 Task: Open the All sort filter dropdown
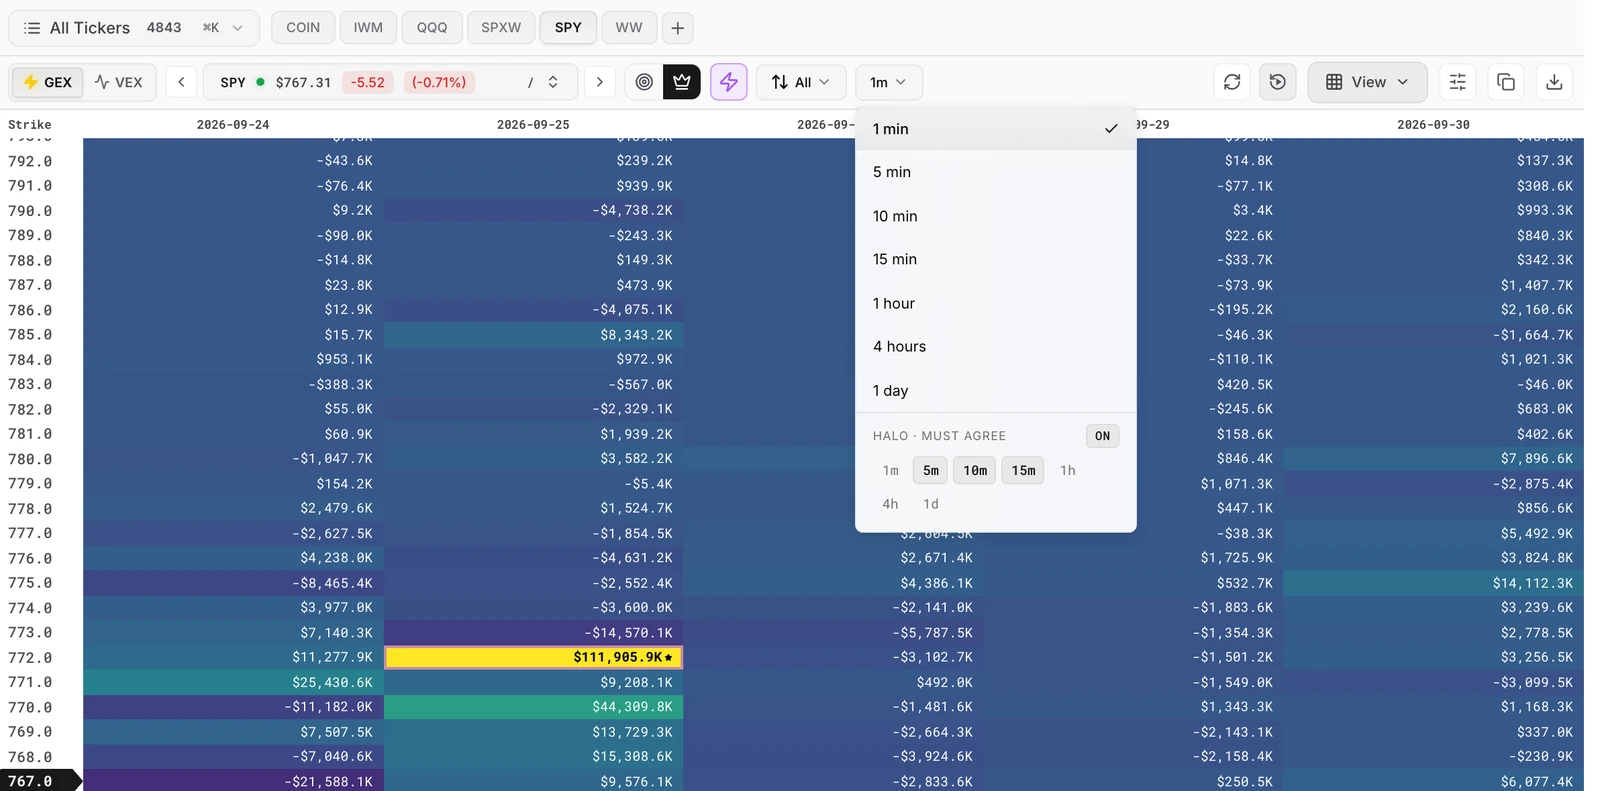(x=801, y=82)
